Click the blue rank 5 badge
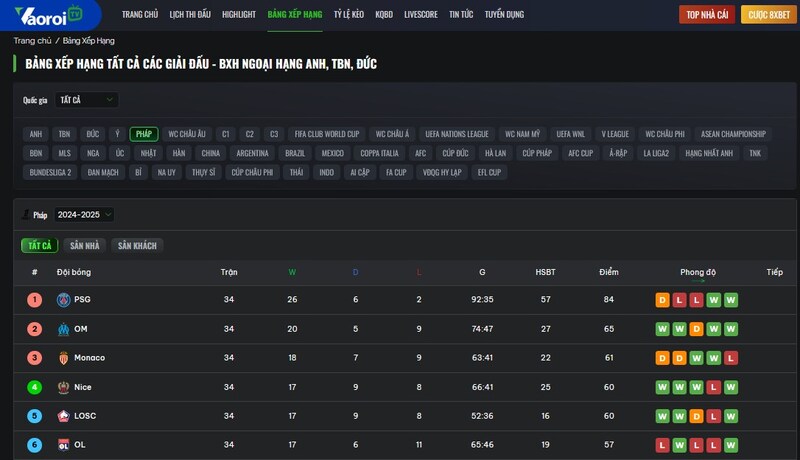The width and height of the screenshot is (800, 460). (35, 416)
